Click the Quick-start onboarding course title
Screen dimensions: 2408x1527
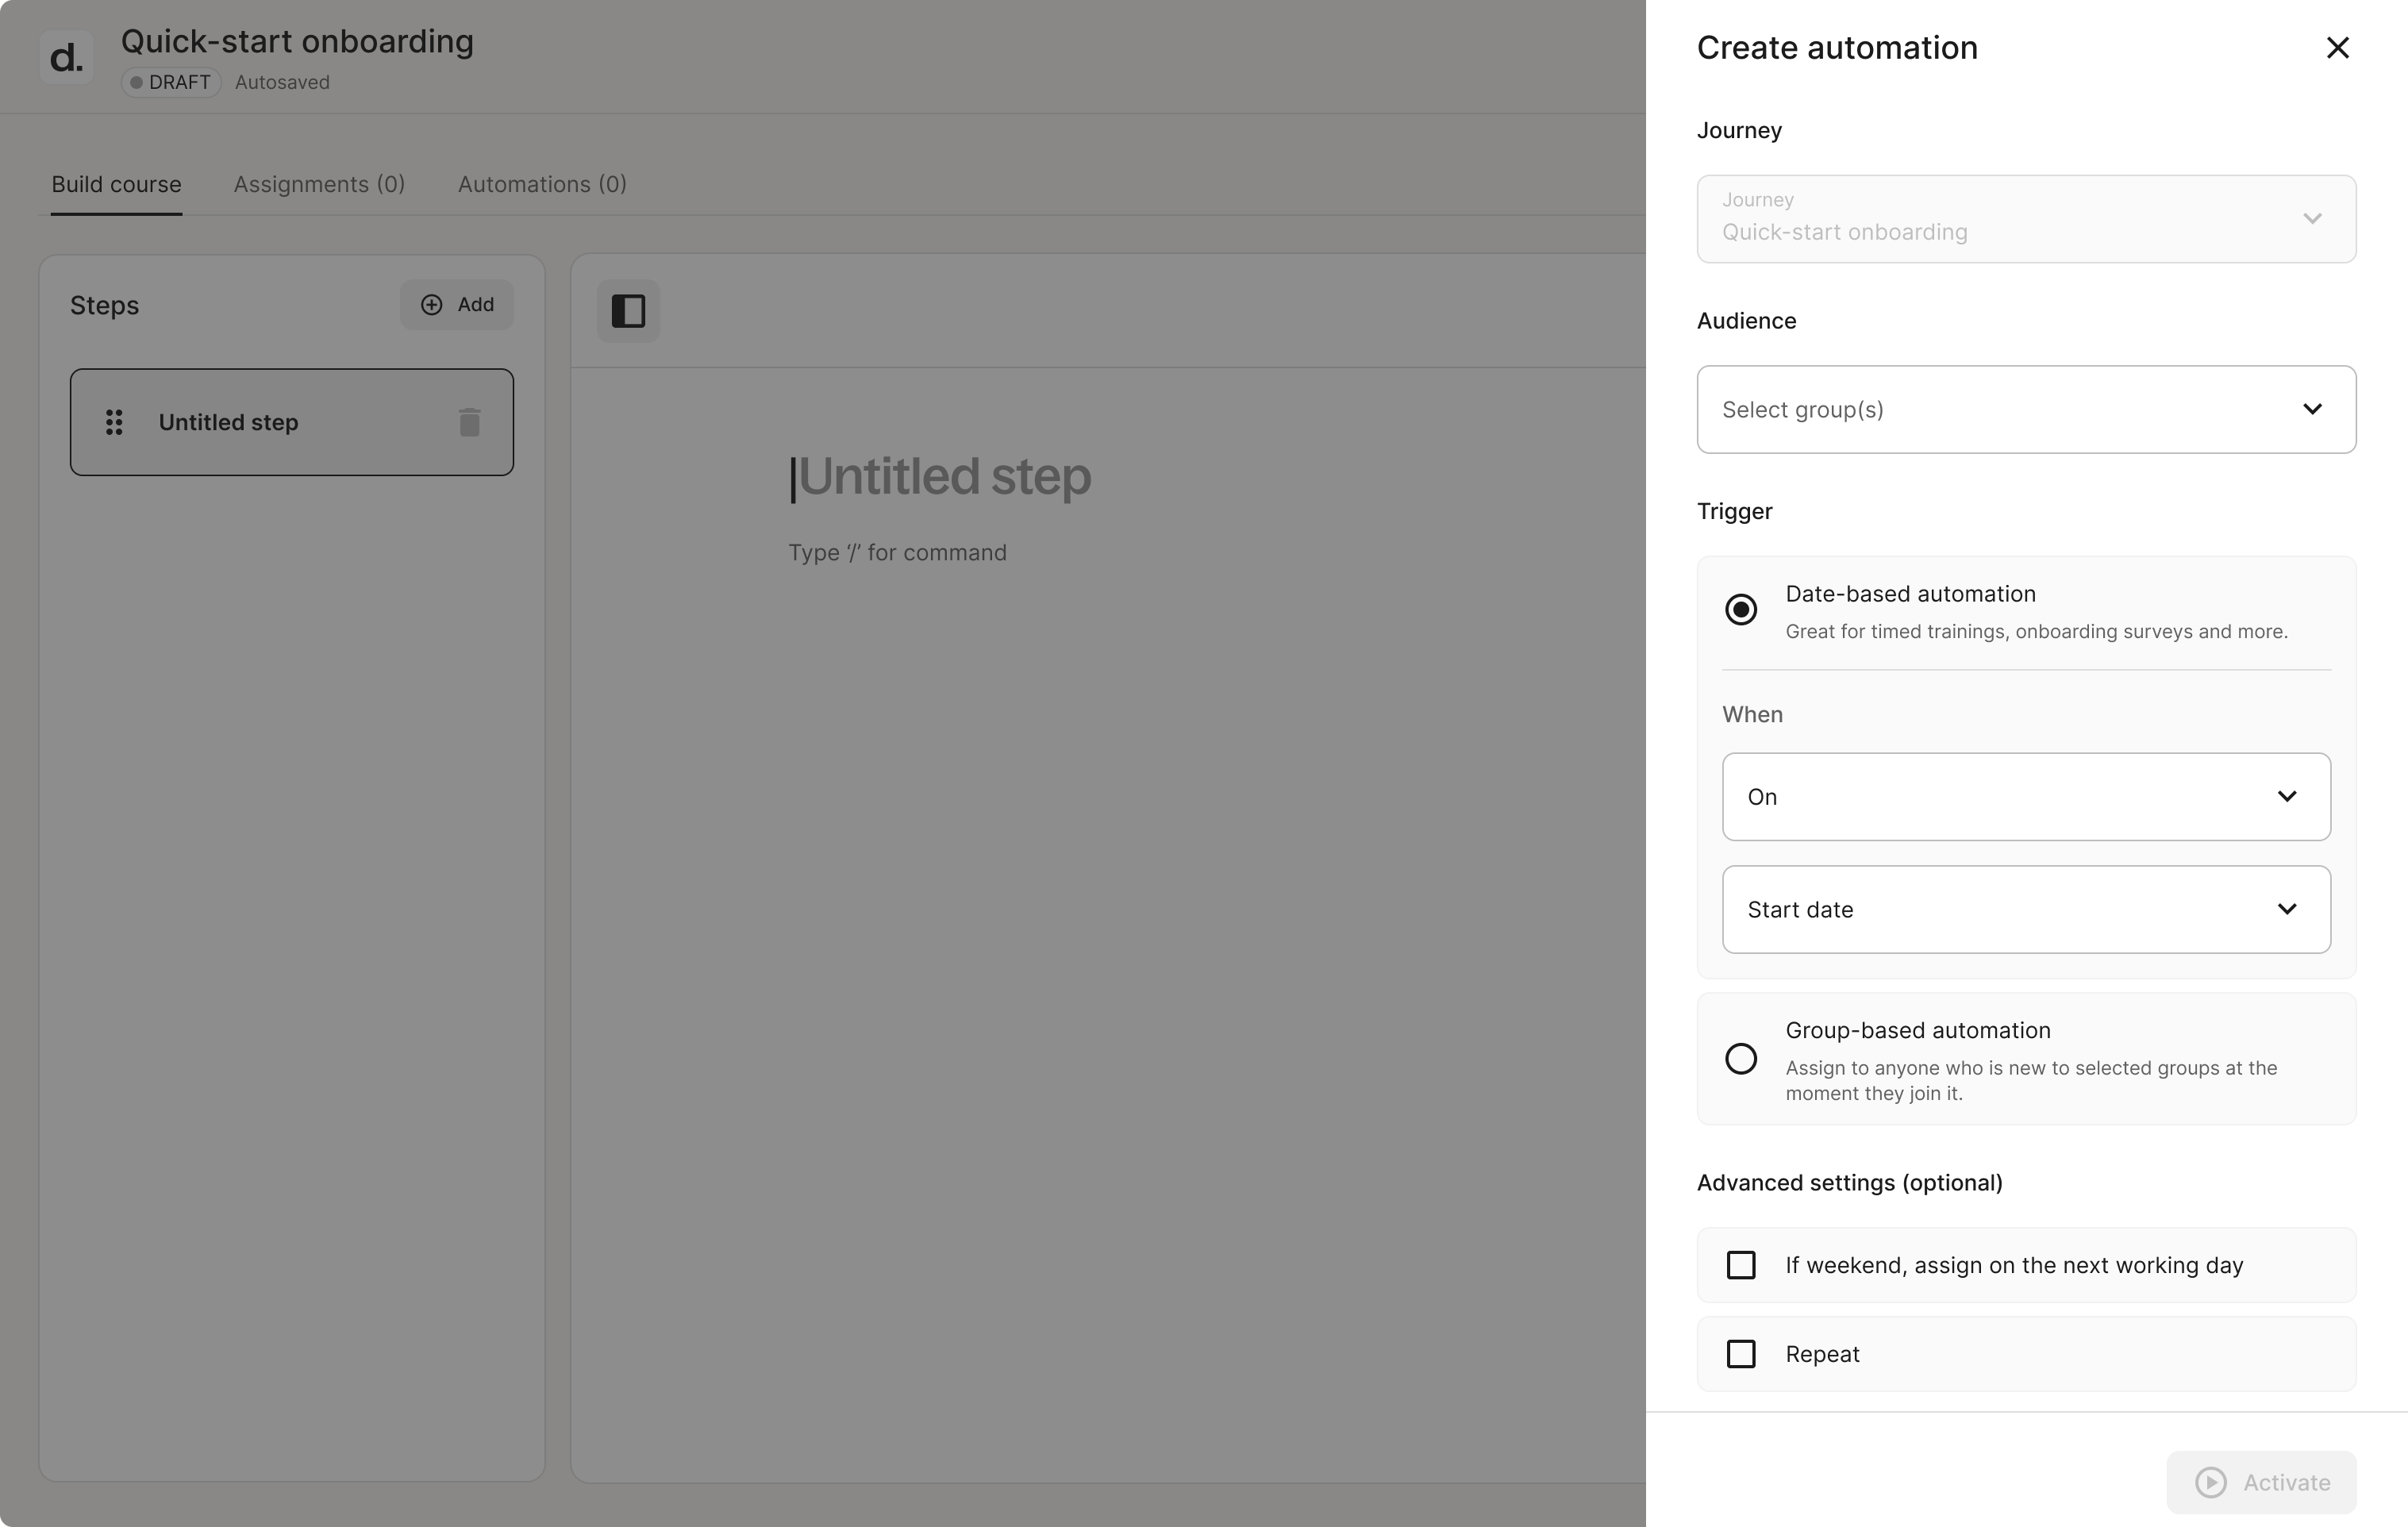coord(297,41)
